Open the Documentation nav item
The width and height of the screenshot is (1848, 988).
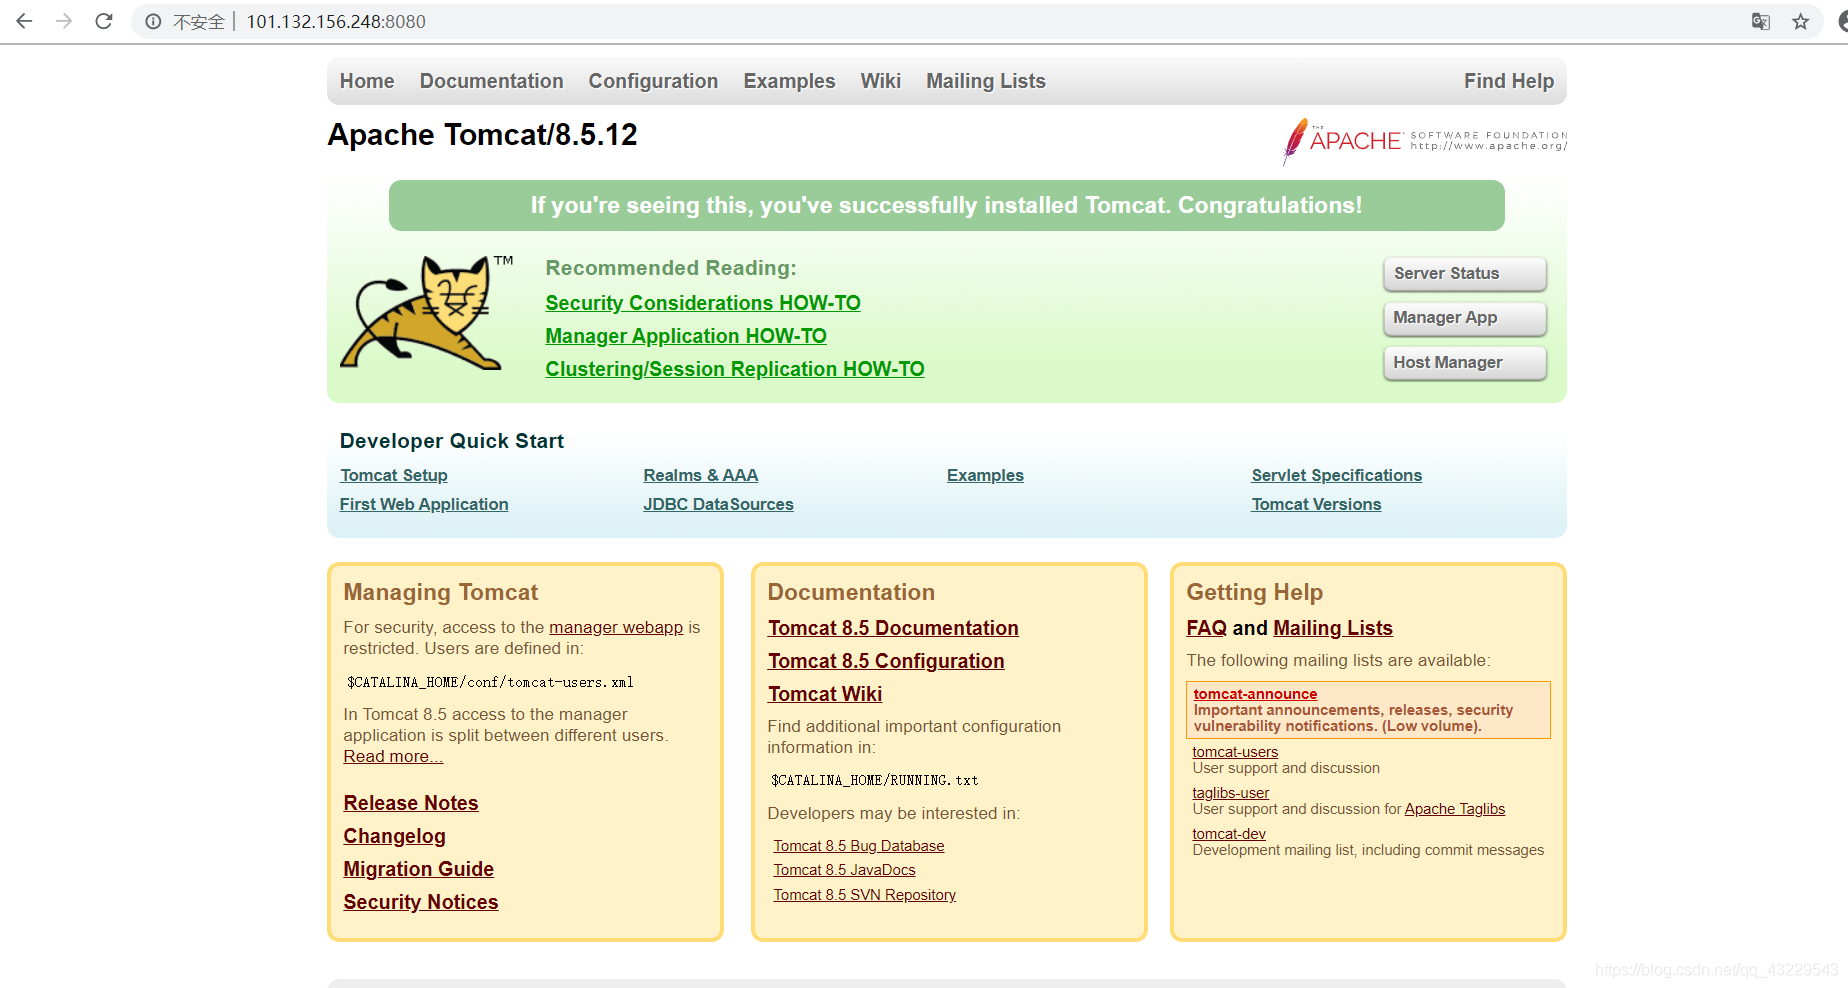tap(491, 81)
